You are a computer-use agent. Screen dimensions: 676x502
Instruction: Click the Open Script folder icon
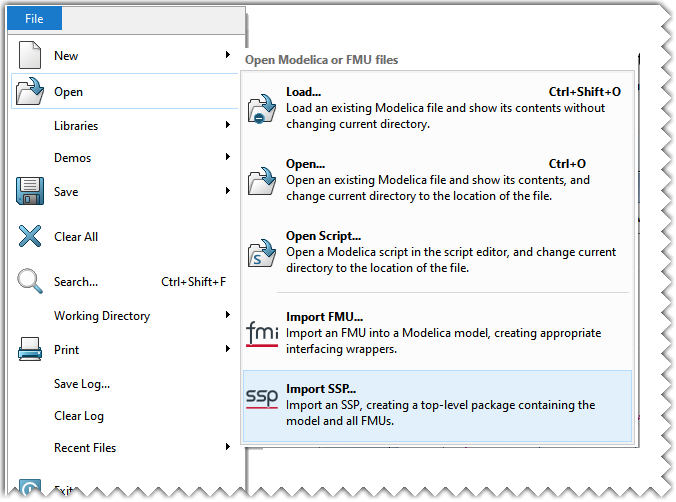point(262,252)
